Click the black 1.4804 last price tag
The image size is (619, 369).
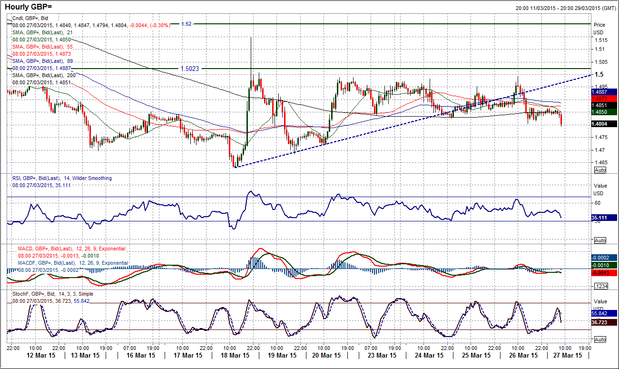pos(604,124)
